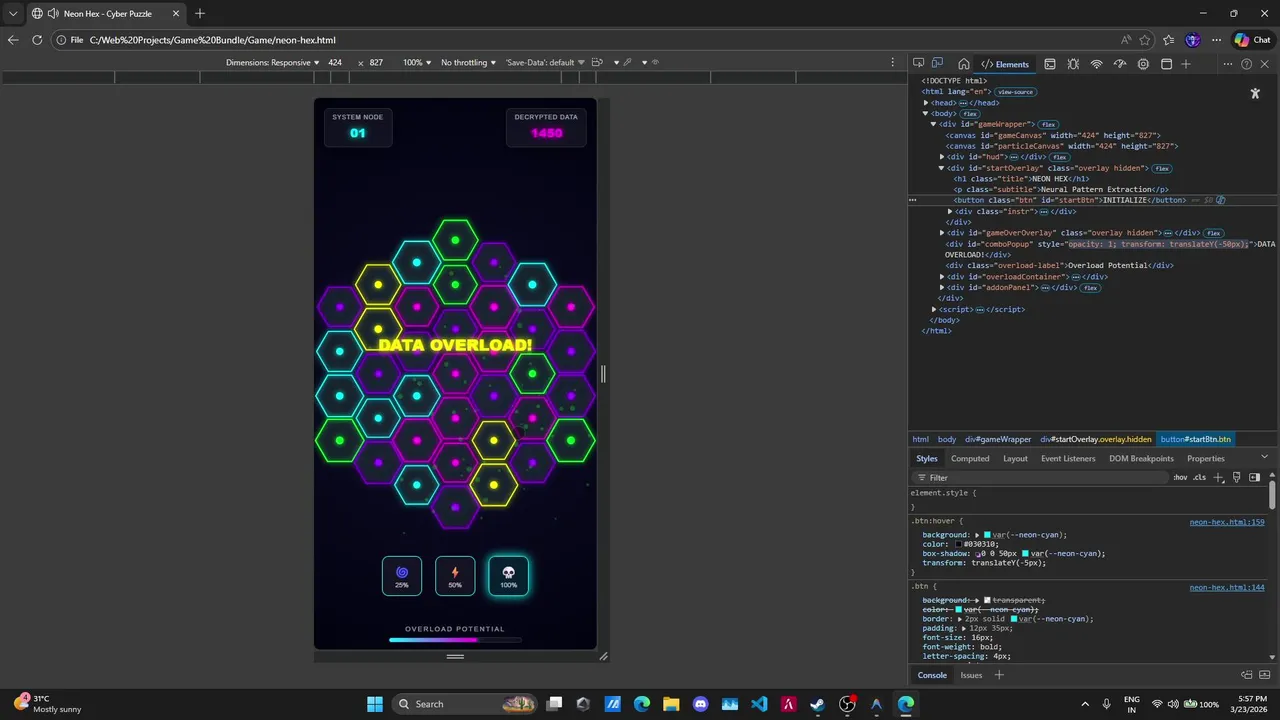
Task: Open File Explorer from taskbar
Action: coord(671,704)
